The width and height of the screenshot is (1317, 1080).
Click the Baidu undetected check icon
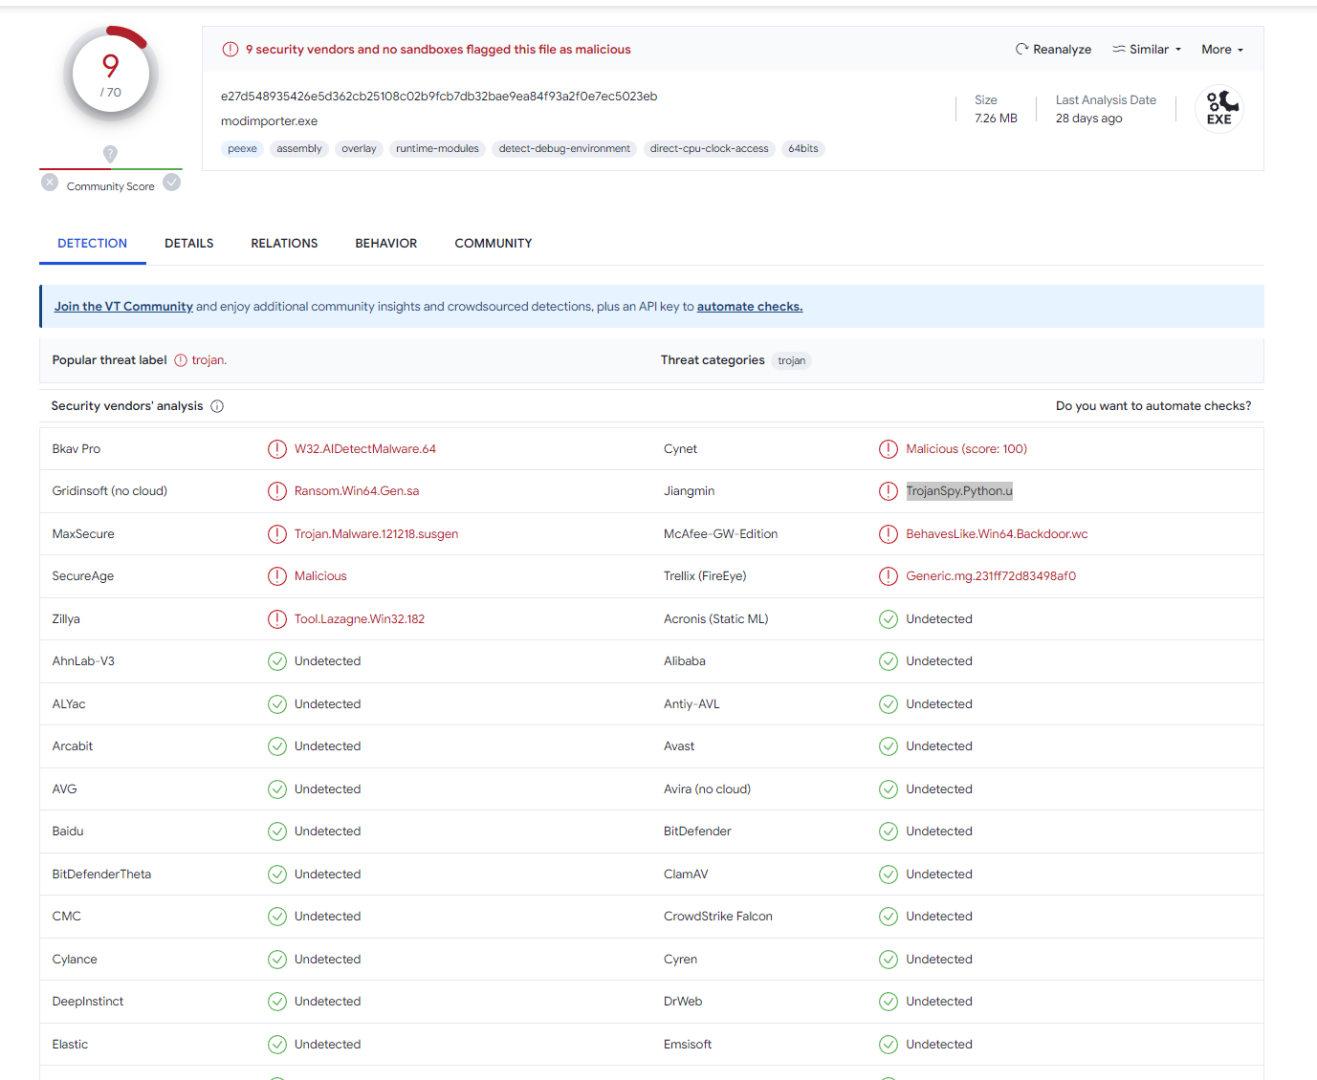point(277,831)
